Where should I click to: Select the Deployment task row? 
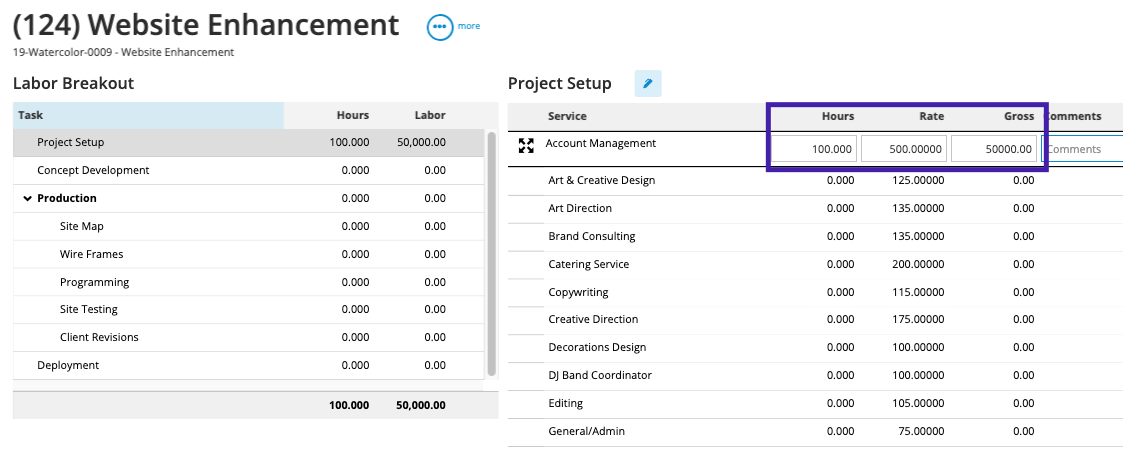coord(68,366)
